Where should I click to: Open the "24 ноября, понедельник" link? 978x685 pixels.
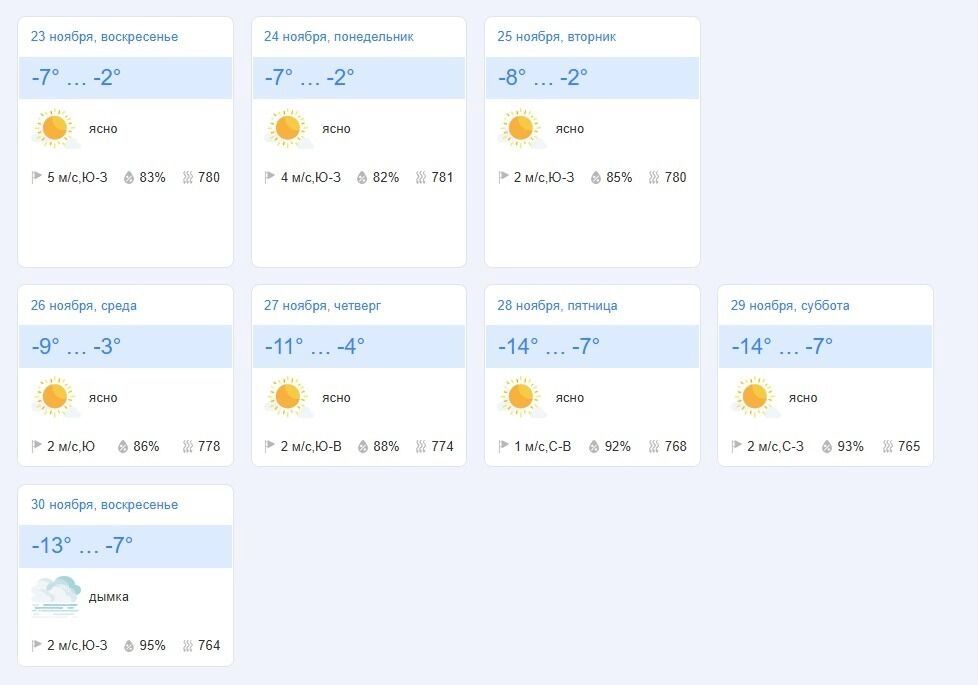click(x=338, y=37)
